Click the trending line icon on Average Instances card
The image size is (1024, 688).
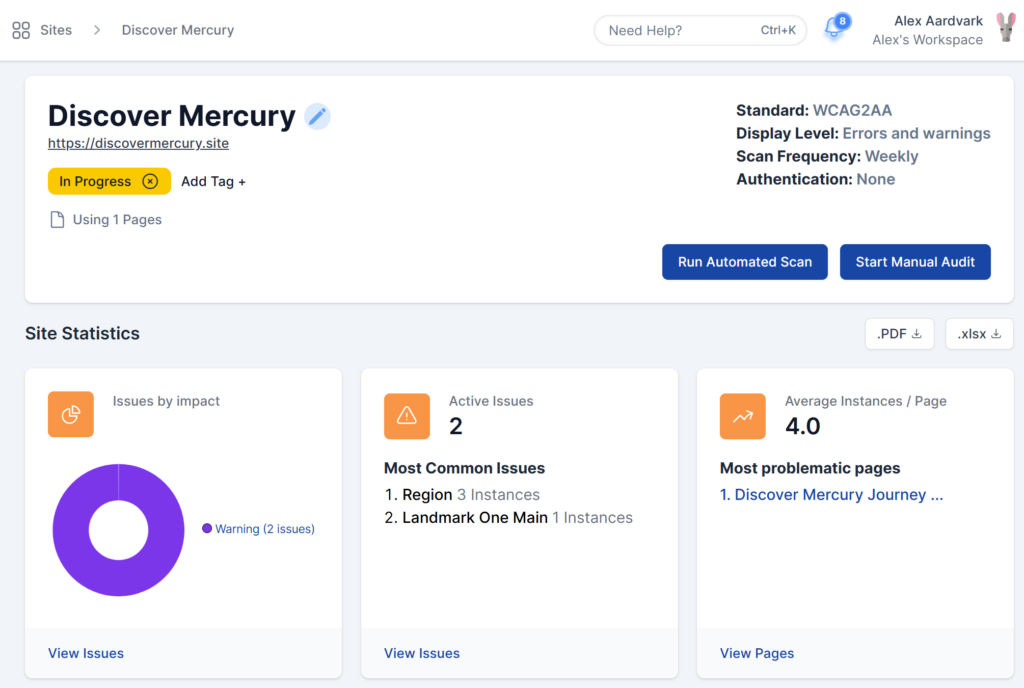743,415
